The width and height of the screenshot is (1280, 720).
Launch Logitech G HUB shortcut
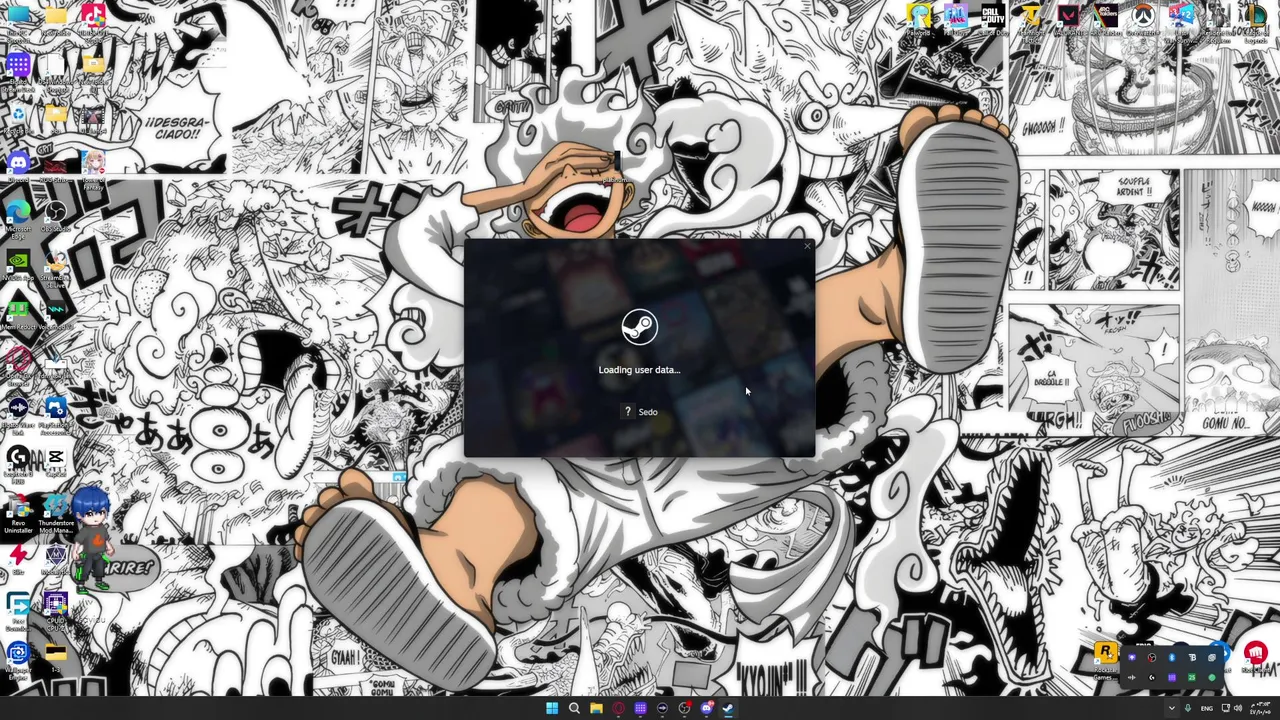click(x=18, y=462)
